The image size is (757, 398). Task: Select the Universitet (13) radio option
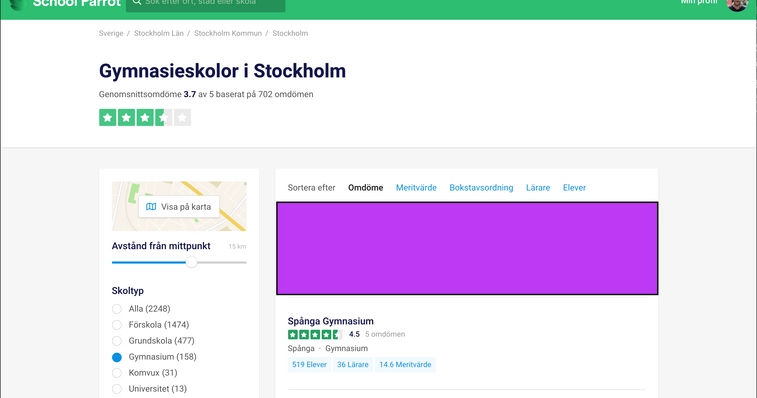pos(117,389)
